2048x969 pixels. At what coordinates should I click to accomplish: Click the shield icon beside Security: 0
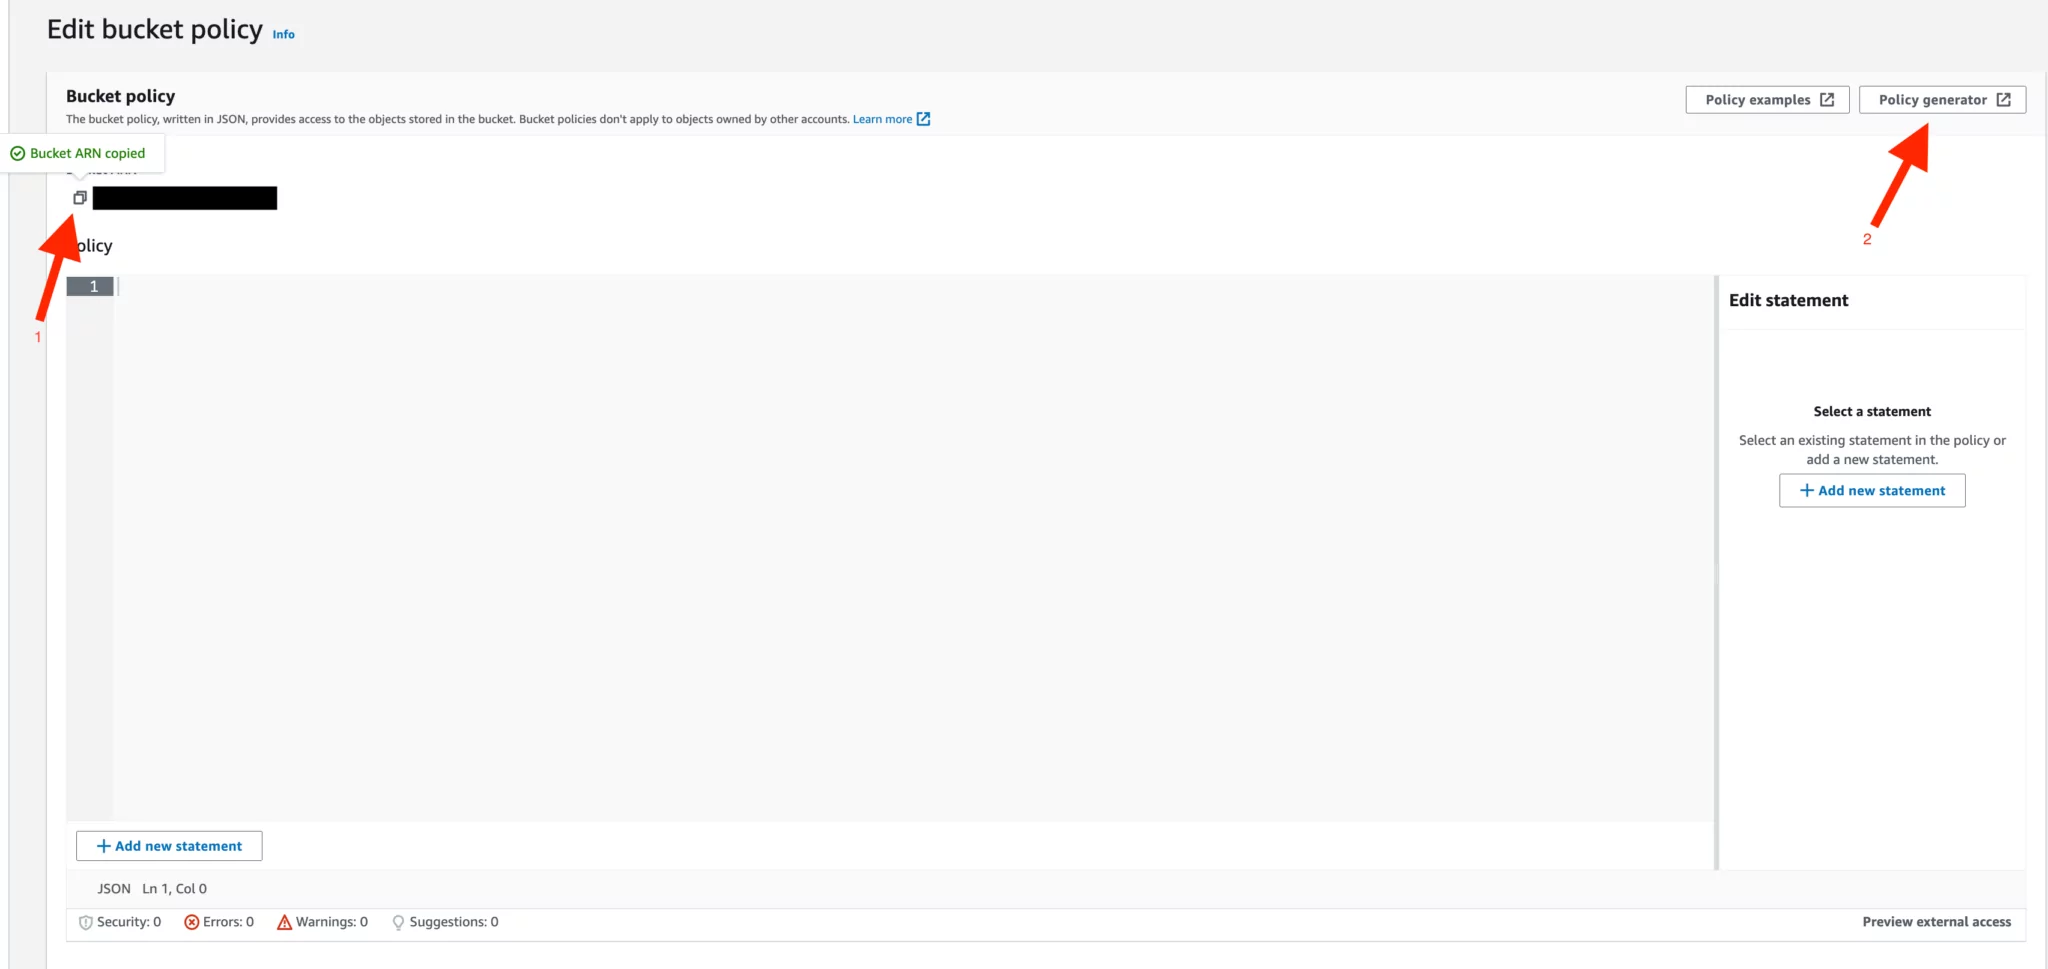[85, 922]
